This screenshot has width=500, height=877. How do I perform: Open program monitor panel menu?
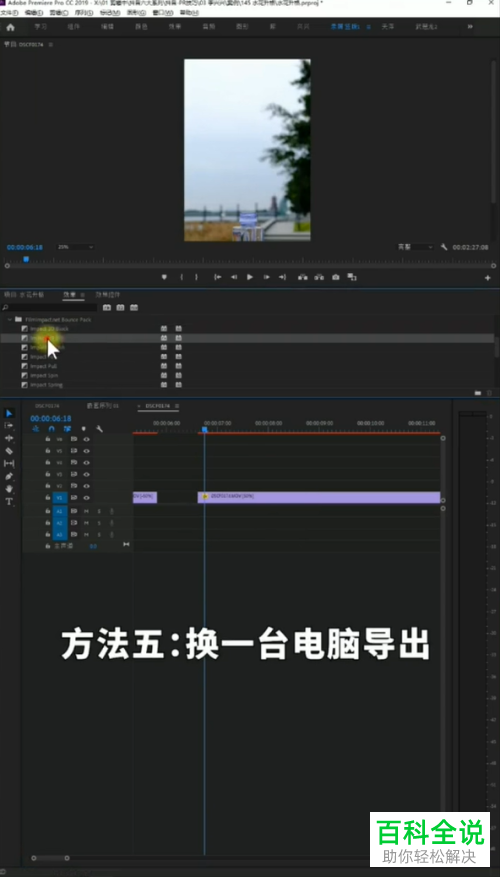pos(50,45)
